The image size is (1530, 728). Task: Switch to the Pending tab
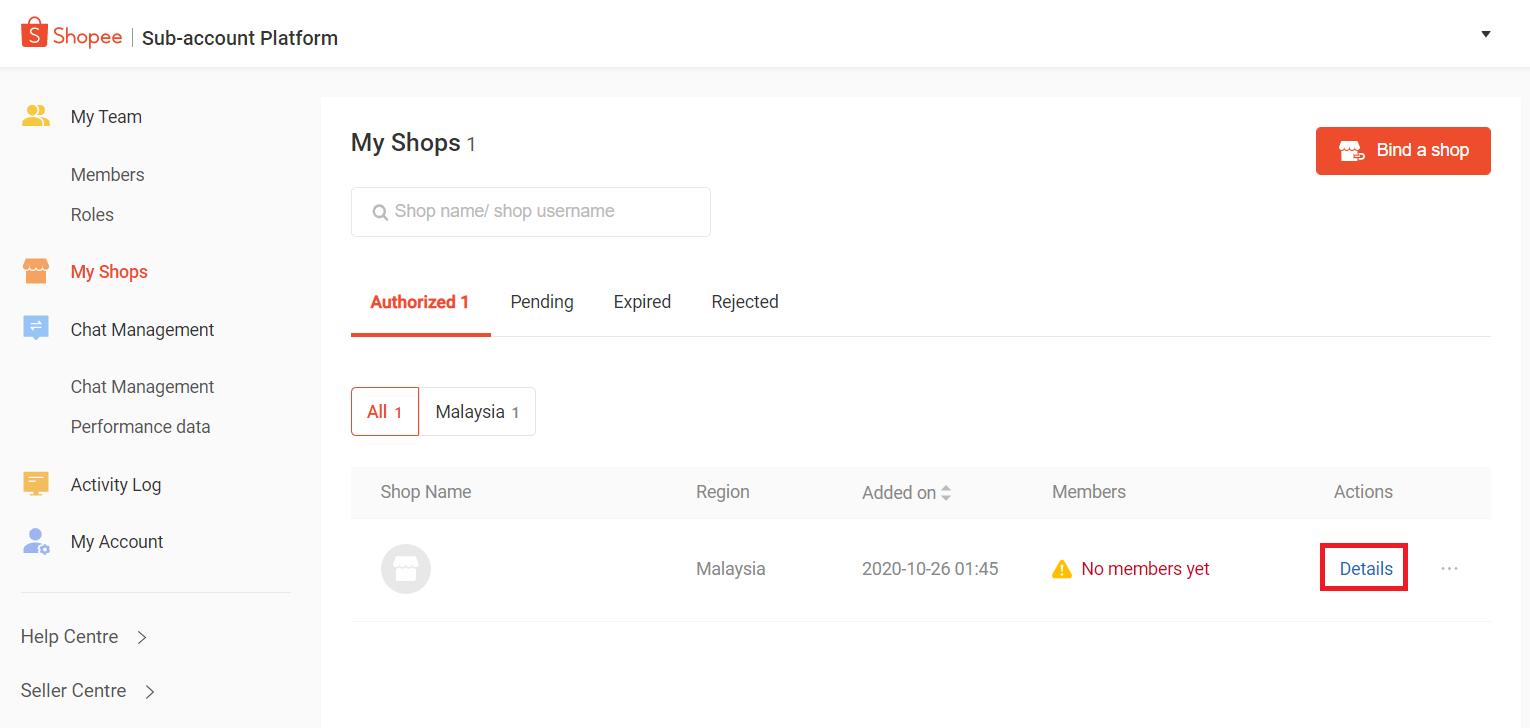tap(542, 301)
